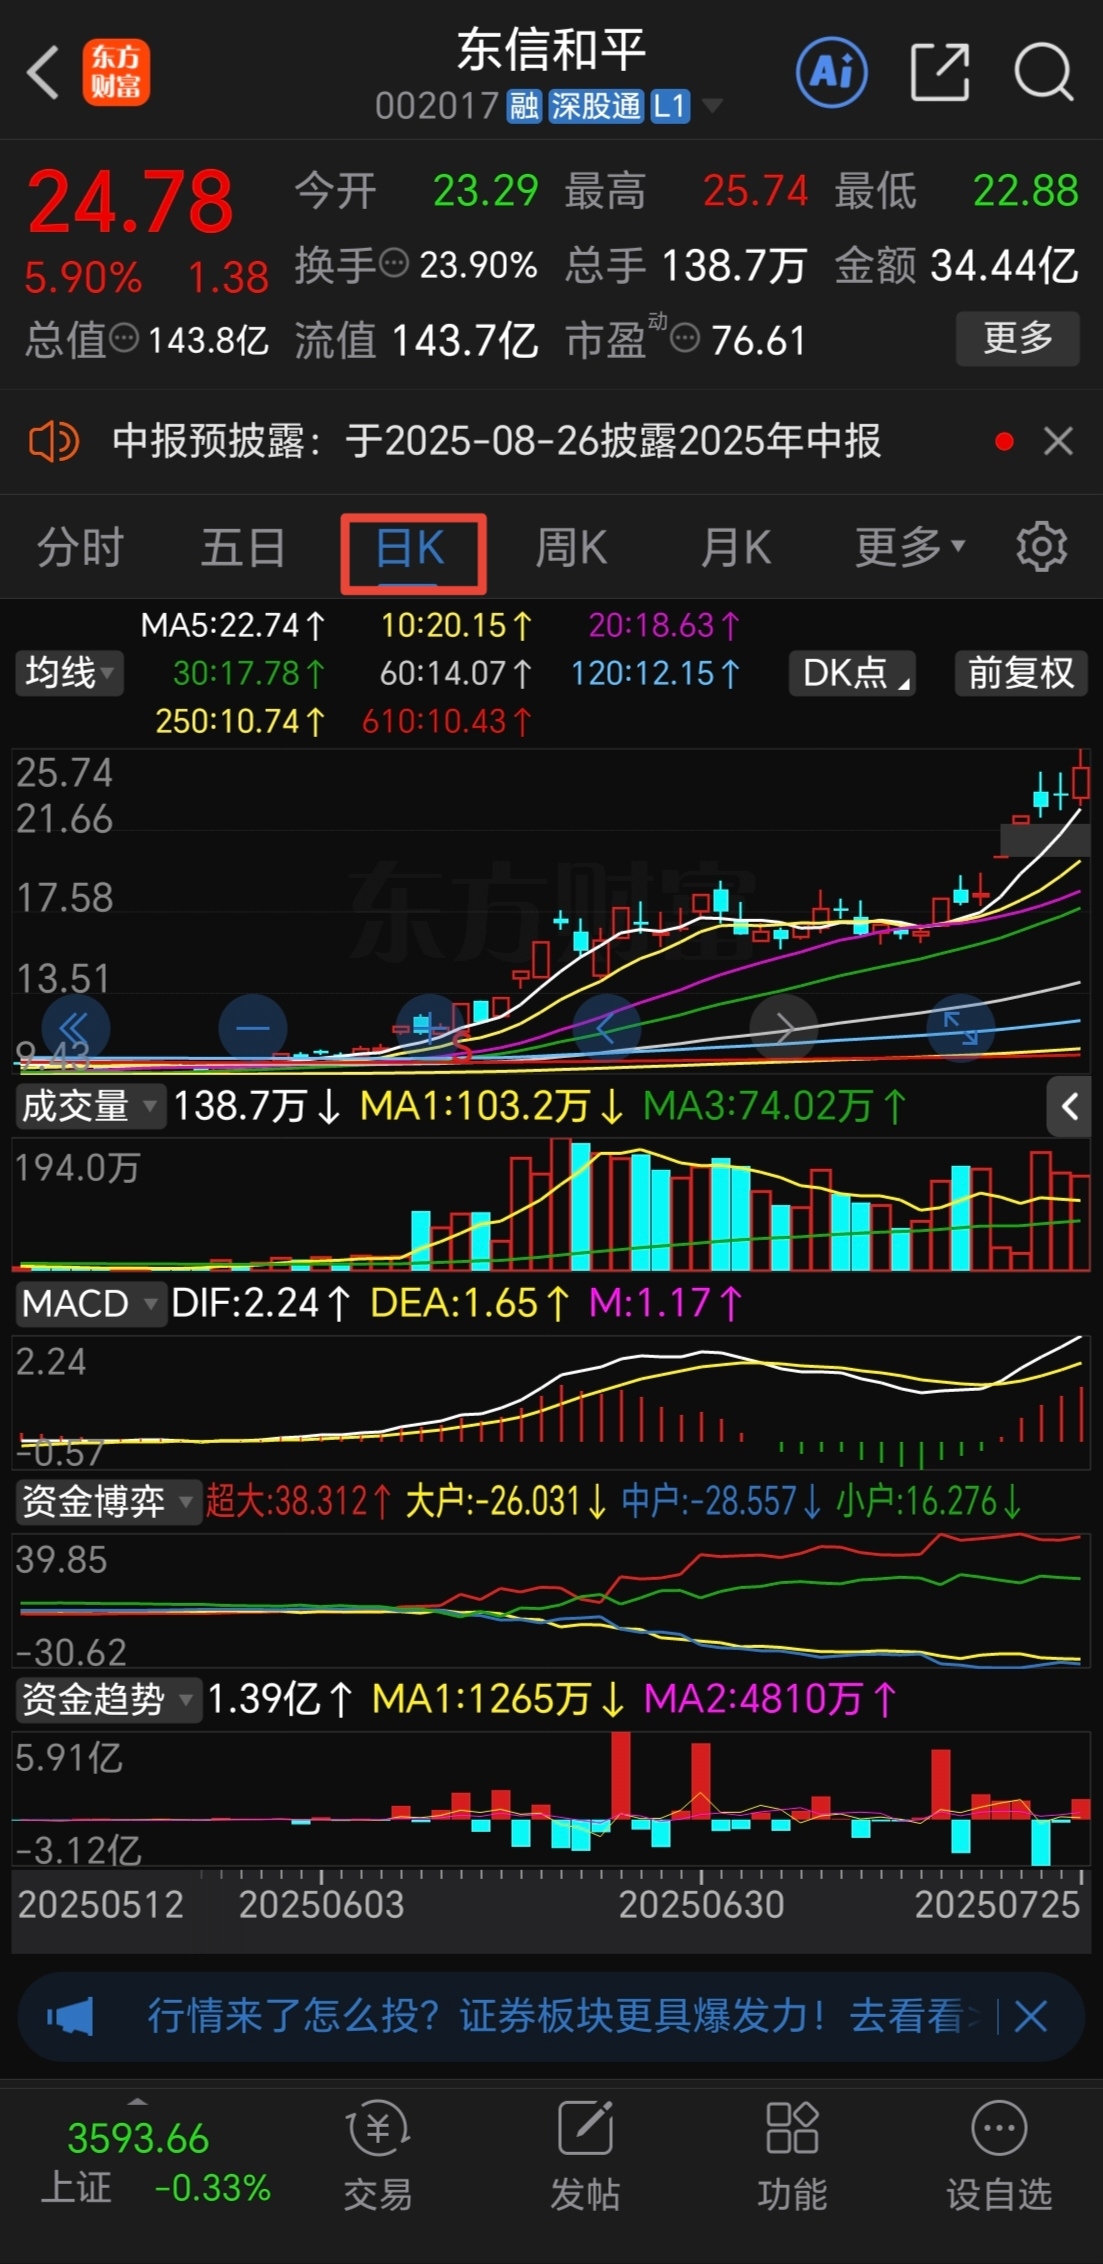
Task: Tap the chart zoom-in plus button
Action: pyautogui.click(x=430, y=1027)
